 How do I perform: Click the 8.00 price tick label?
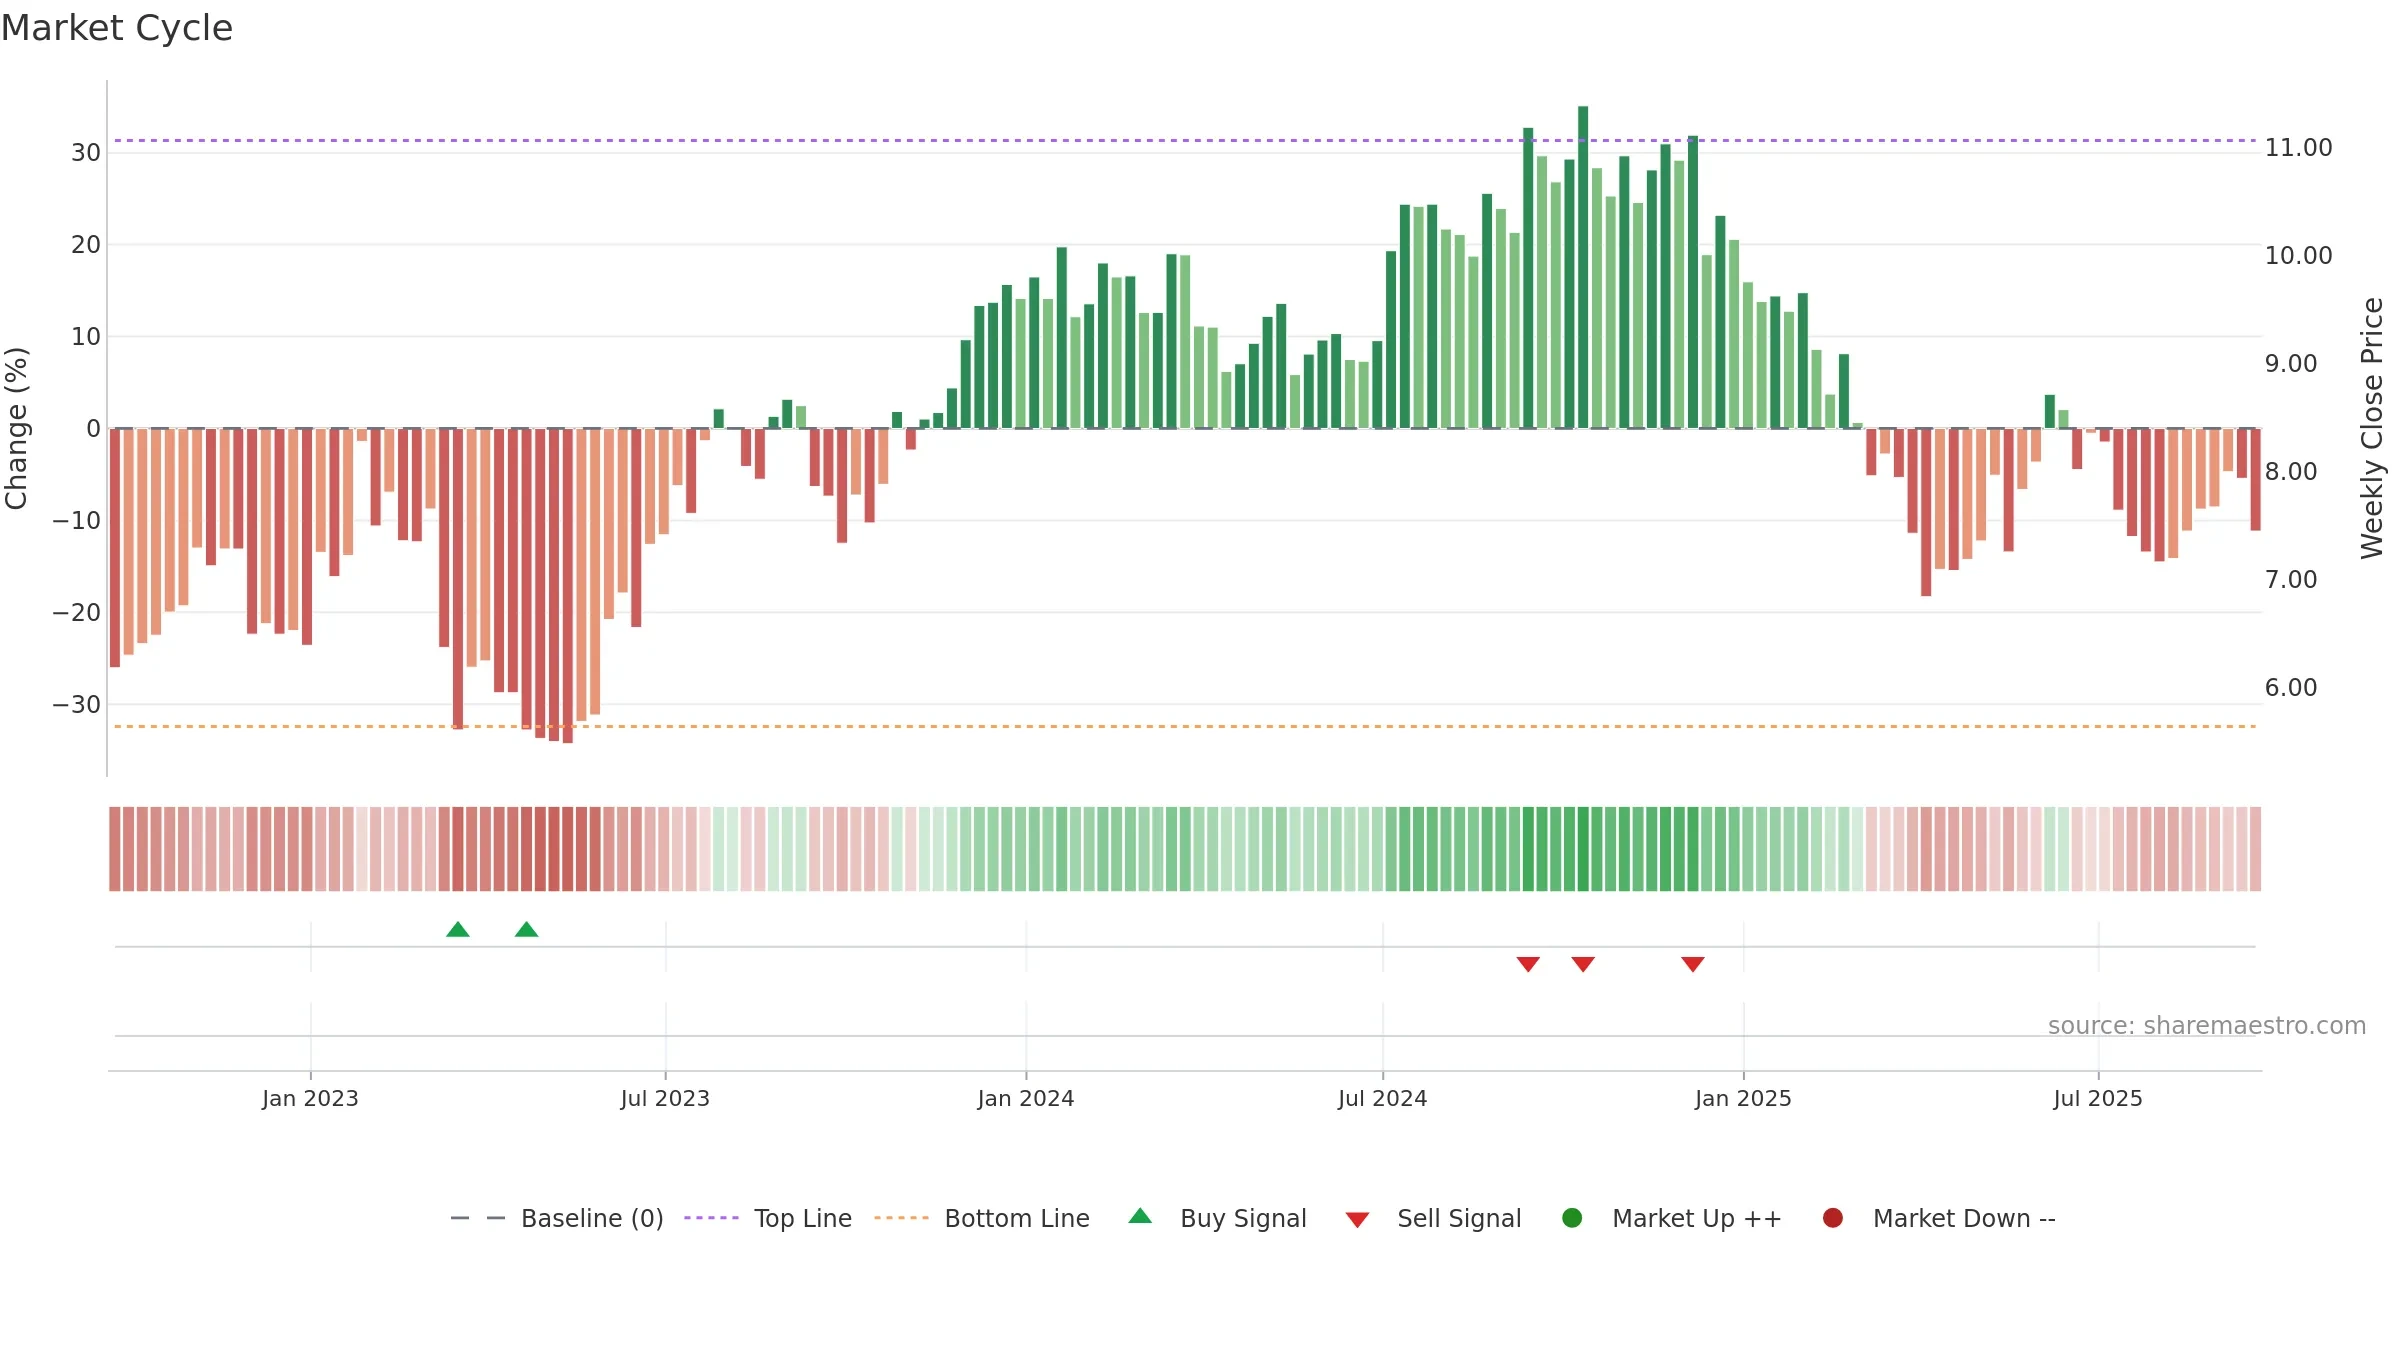coord(2291,472)
